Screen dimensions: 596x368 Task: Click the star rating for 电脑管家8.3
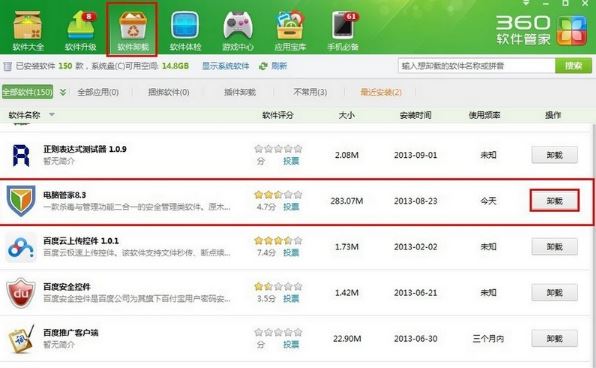click(x=278, y=195)
